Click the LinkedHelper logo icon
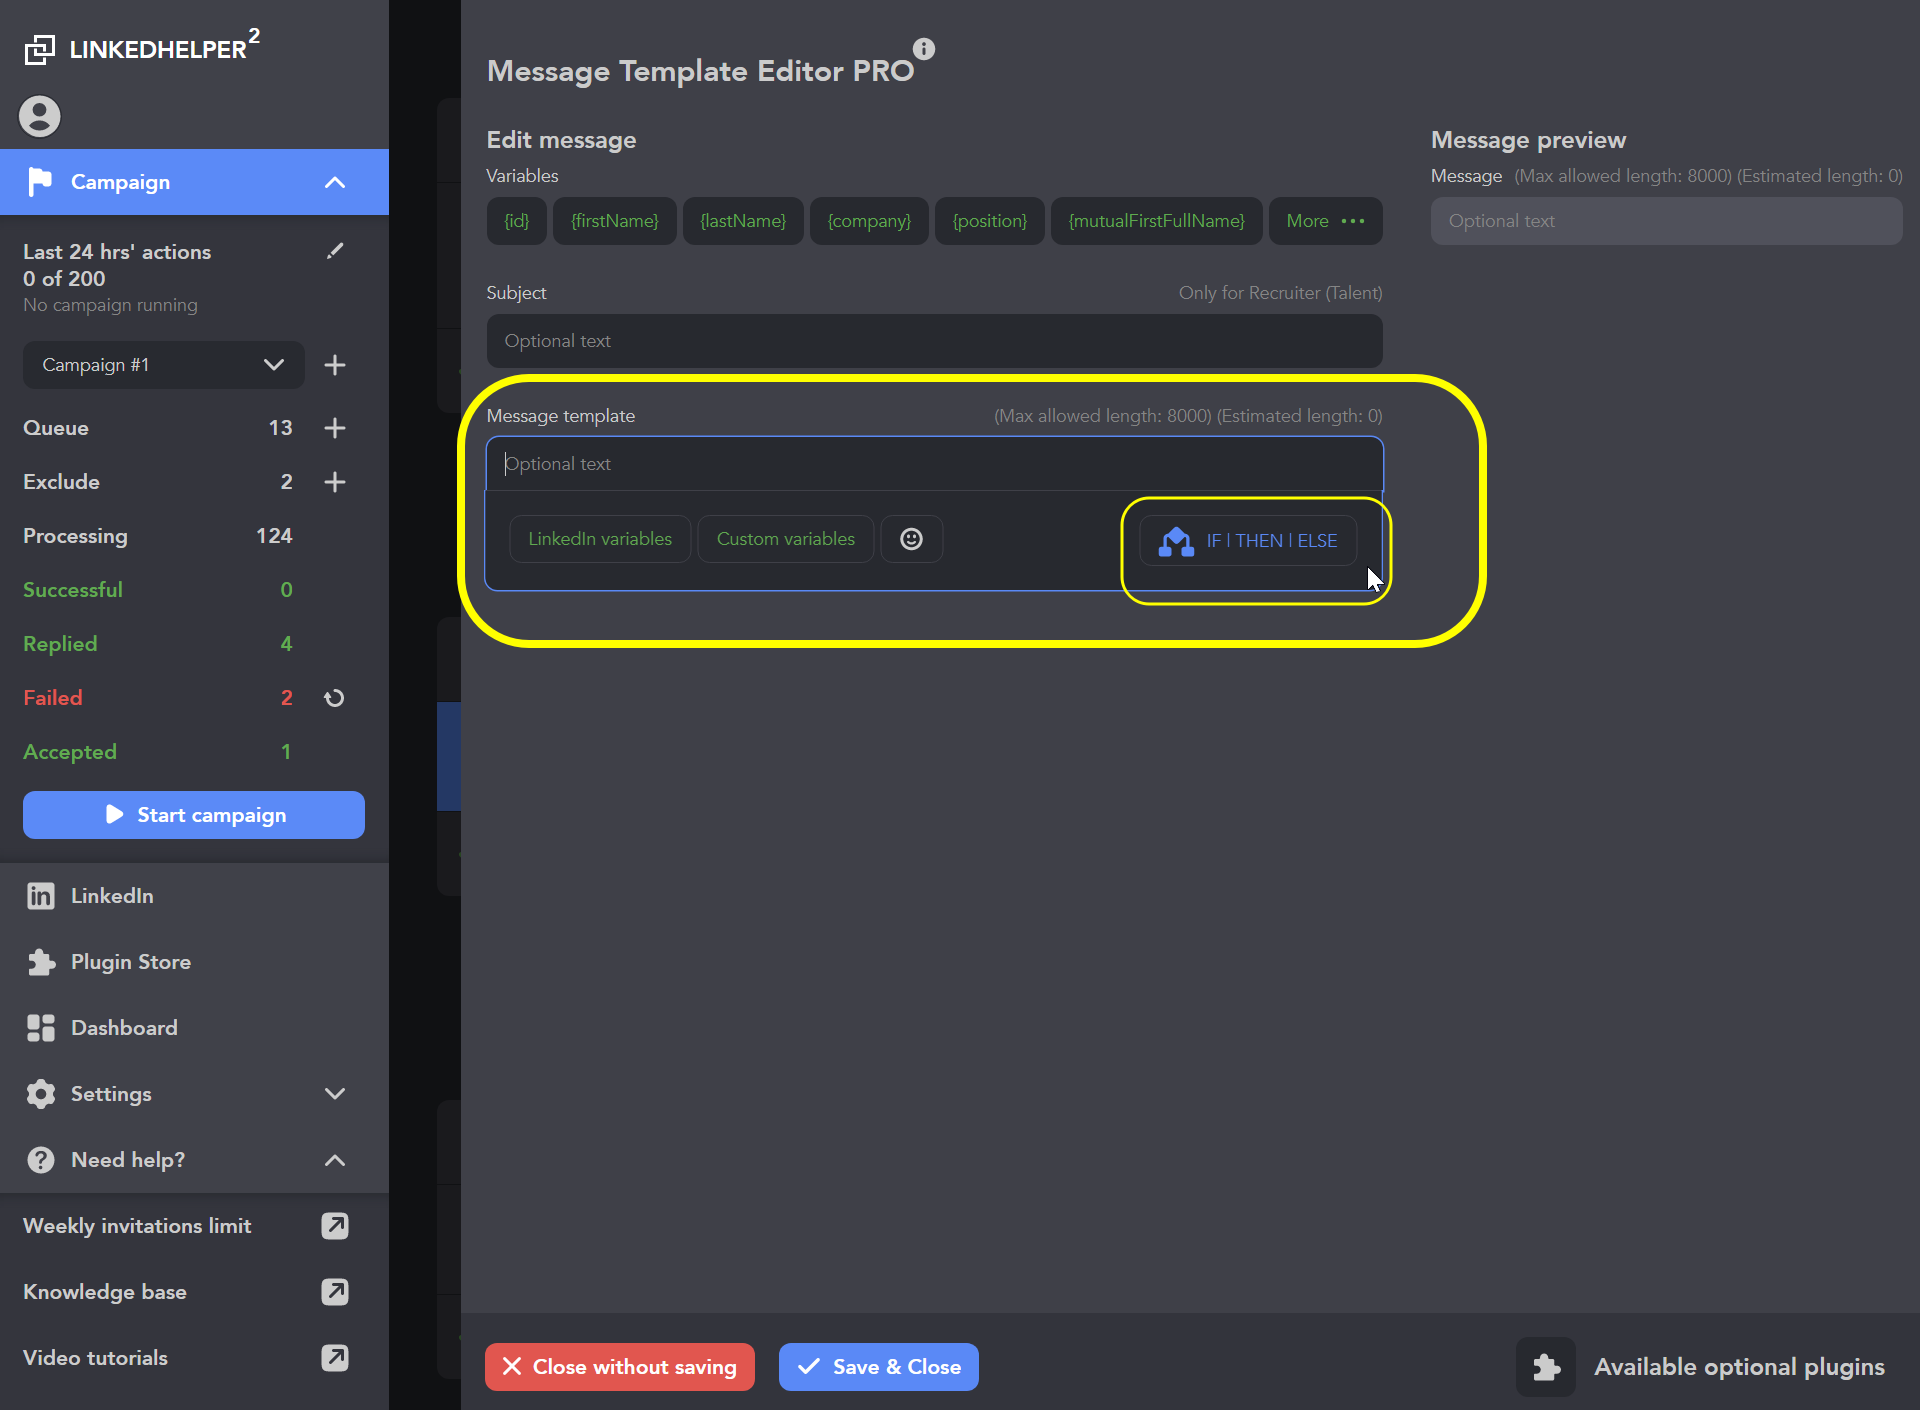Screen dimensions: 1920x1410 pyautogui.click(x=40, y=49)
